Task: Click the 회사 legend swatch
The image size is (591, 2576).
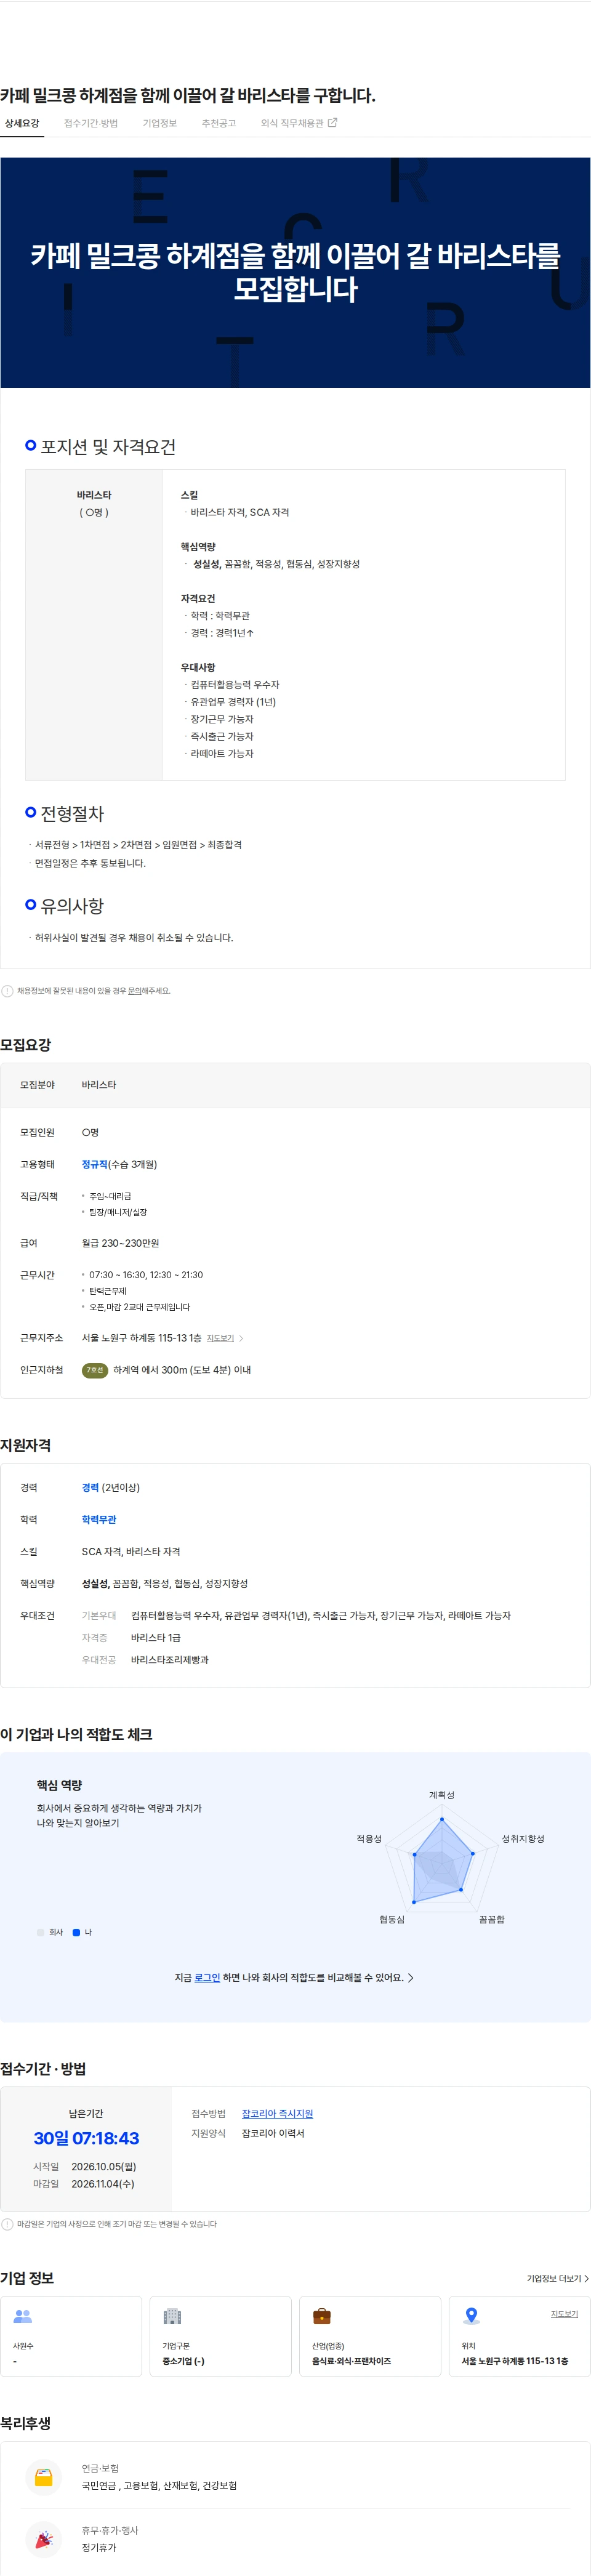Action: 41,1932
